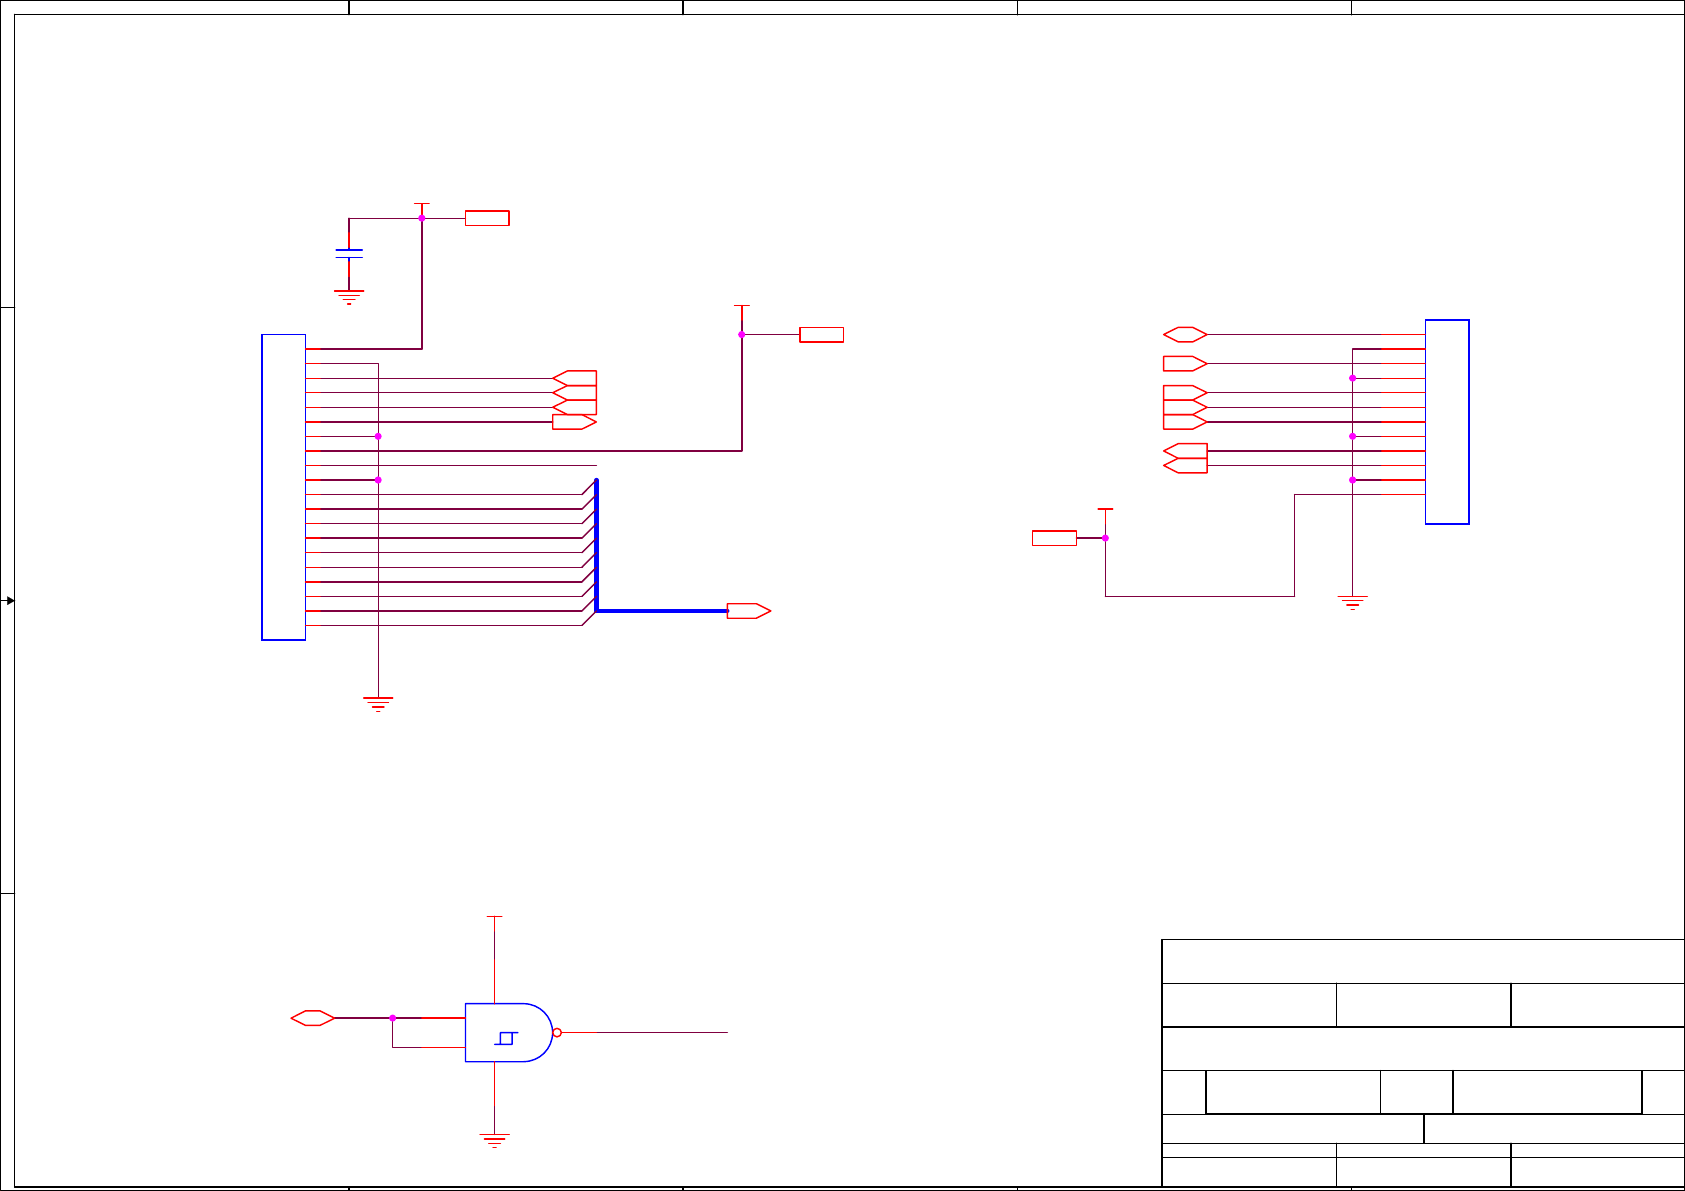Select the ground symbol under the NAND gate
Viewport: 1685px width, 1191px height.
click(495, 1140)
